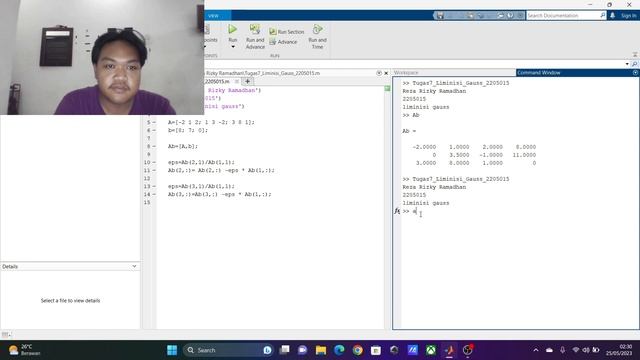This screenshot has height=360, width=640.
Task: Click the folder search icon beside path bar
Action: point(634,64)
